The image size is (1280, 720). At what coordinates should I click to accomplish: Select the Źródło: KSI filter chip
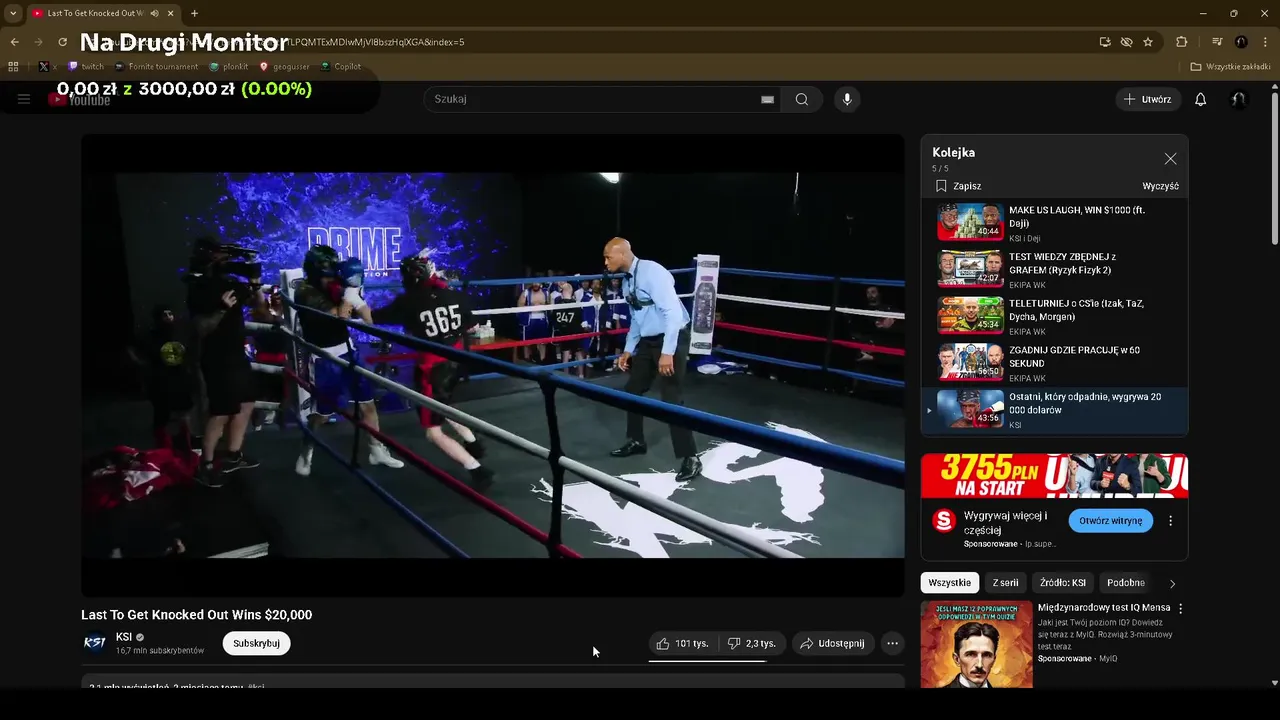coord(1063,582)
